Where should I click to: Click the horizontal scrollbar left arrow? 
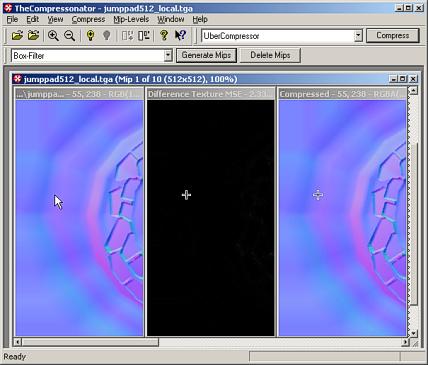pos(18,342)
